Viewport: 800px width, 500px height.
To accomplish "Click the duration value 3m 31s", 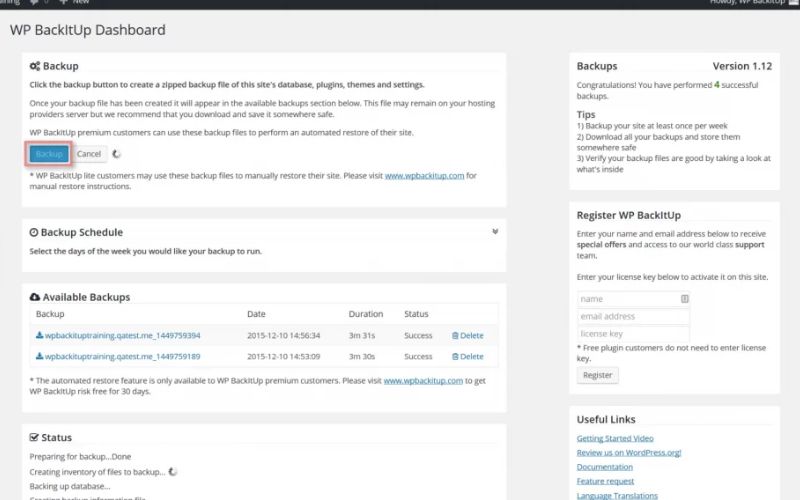I will (362, 335).
